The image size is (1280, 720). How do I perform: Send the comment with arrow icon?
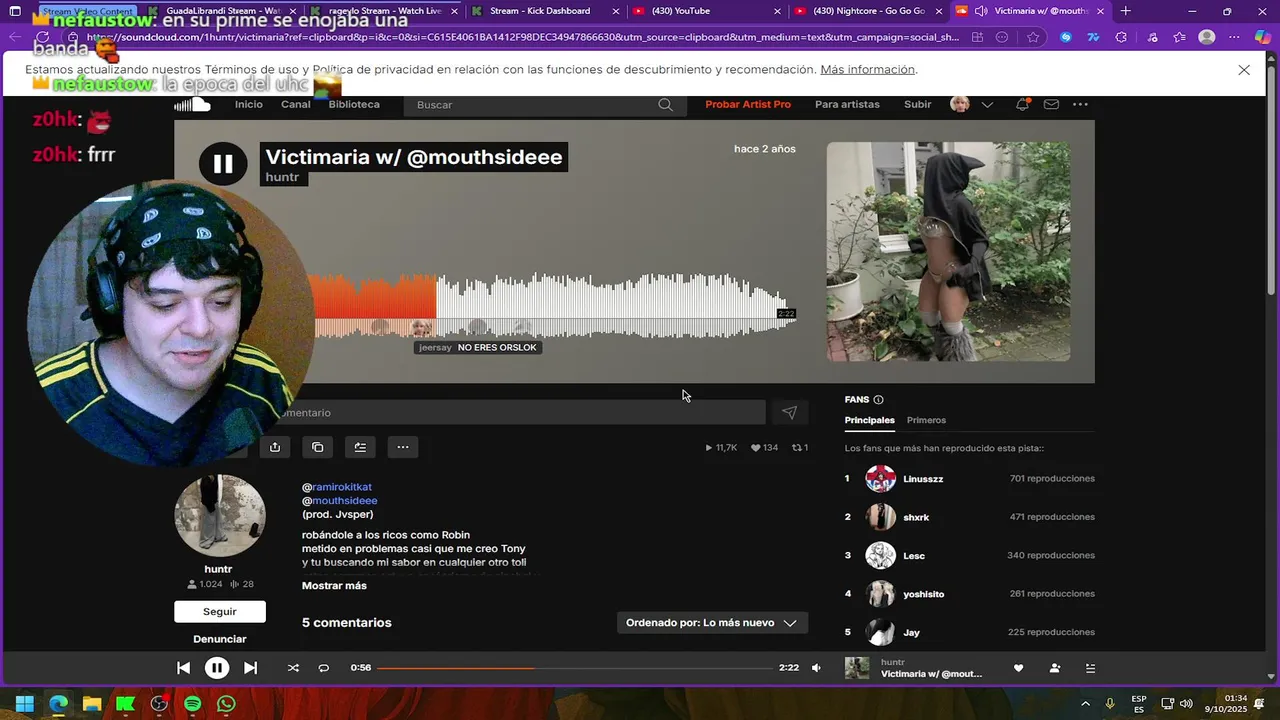(x=789, y=412)
